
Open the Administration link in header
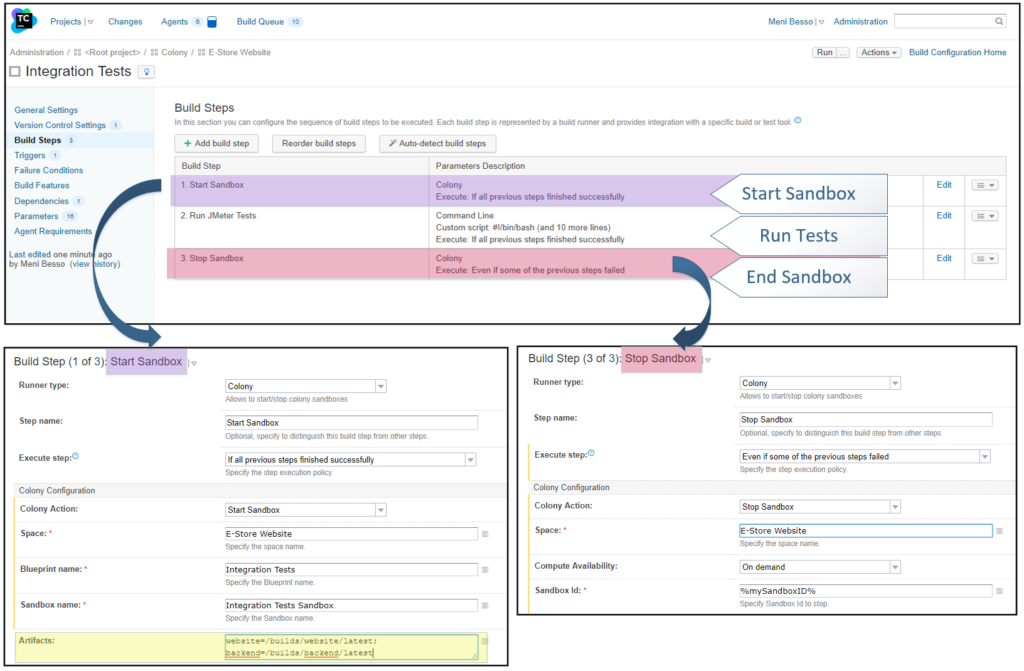[860, 22]
